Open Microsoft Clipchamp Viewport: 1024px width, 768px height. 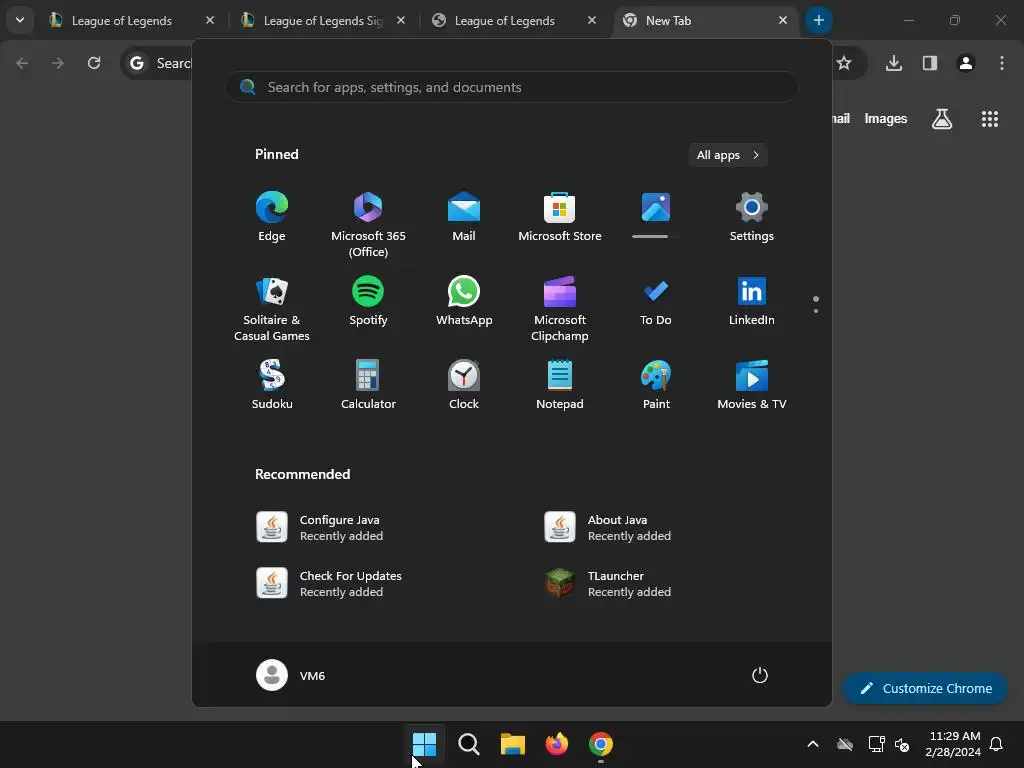pos(560,308)
